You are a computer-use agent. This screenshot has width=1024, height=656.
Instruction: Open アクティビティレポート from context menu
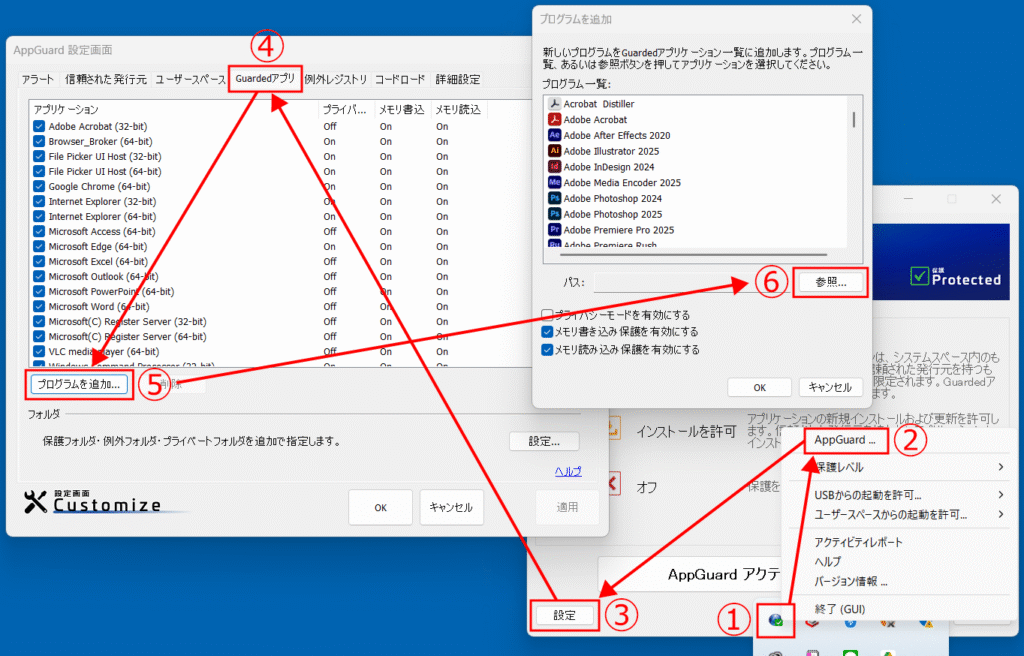[x=858, y=542]
